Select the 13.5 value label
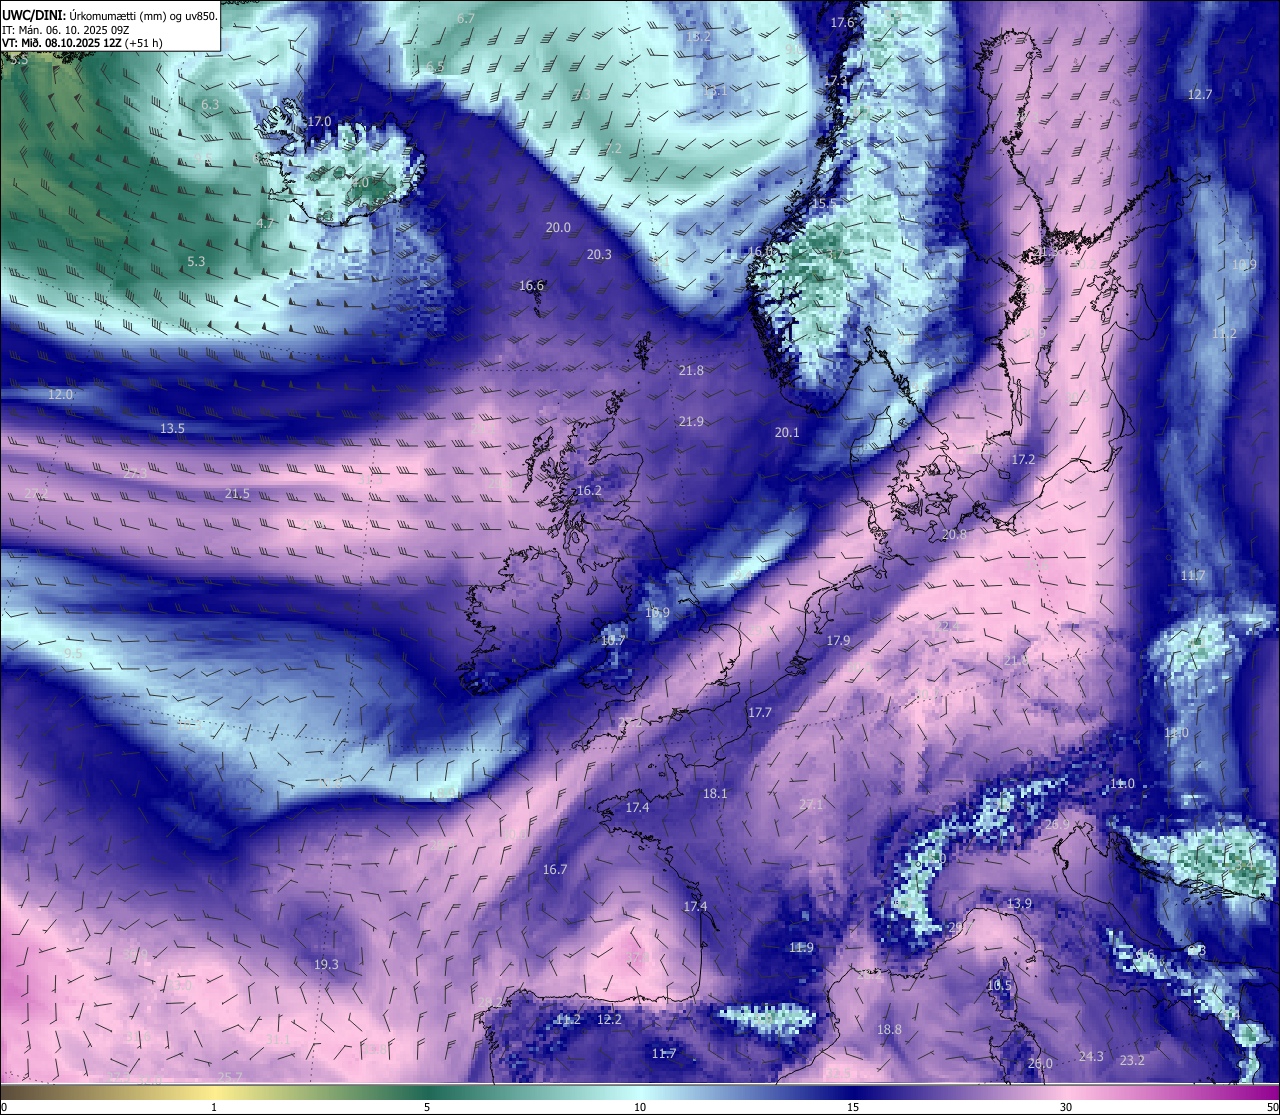Screen dimensions: 1280x1115 tap(172, 428)
